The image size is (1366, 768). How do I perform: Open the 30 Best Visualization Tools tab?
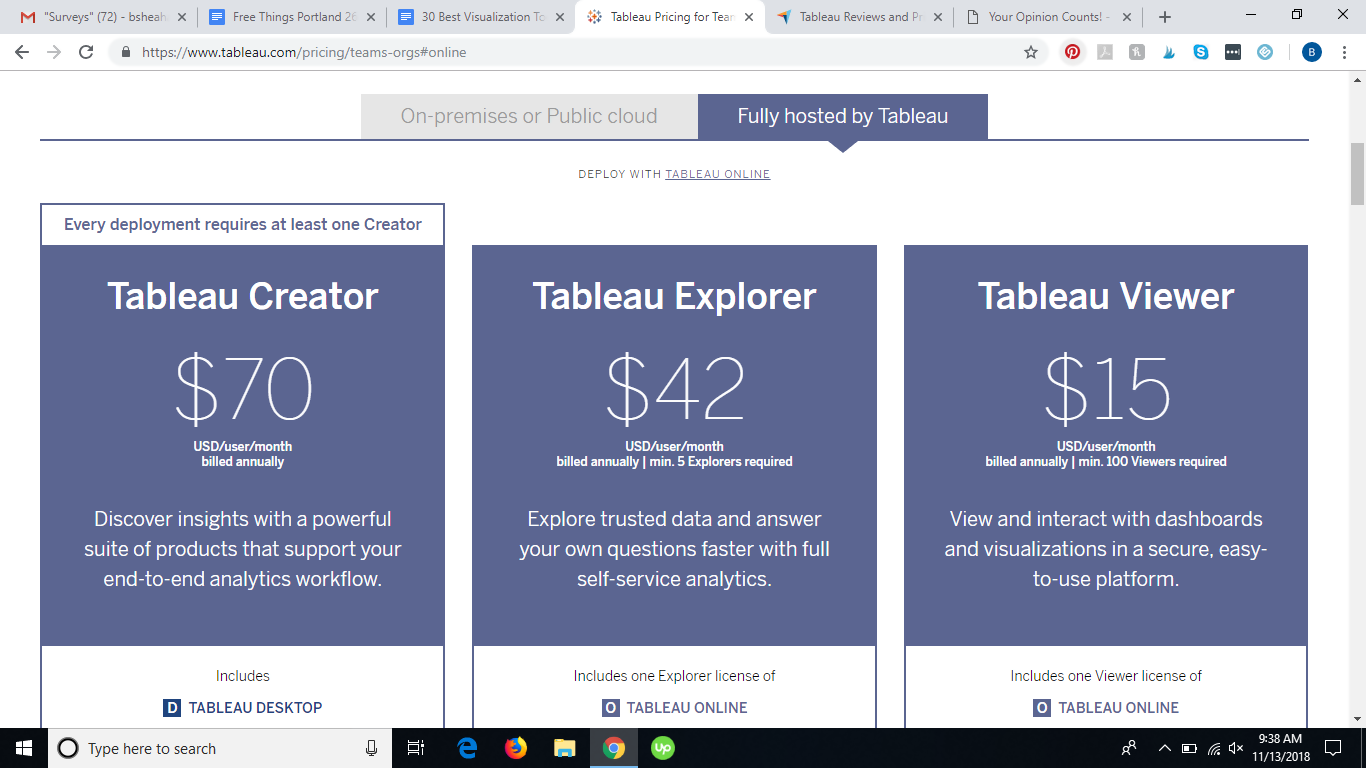coord(480,17)
